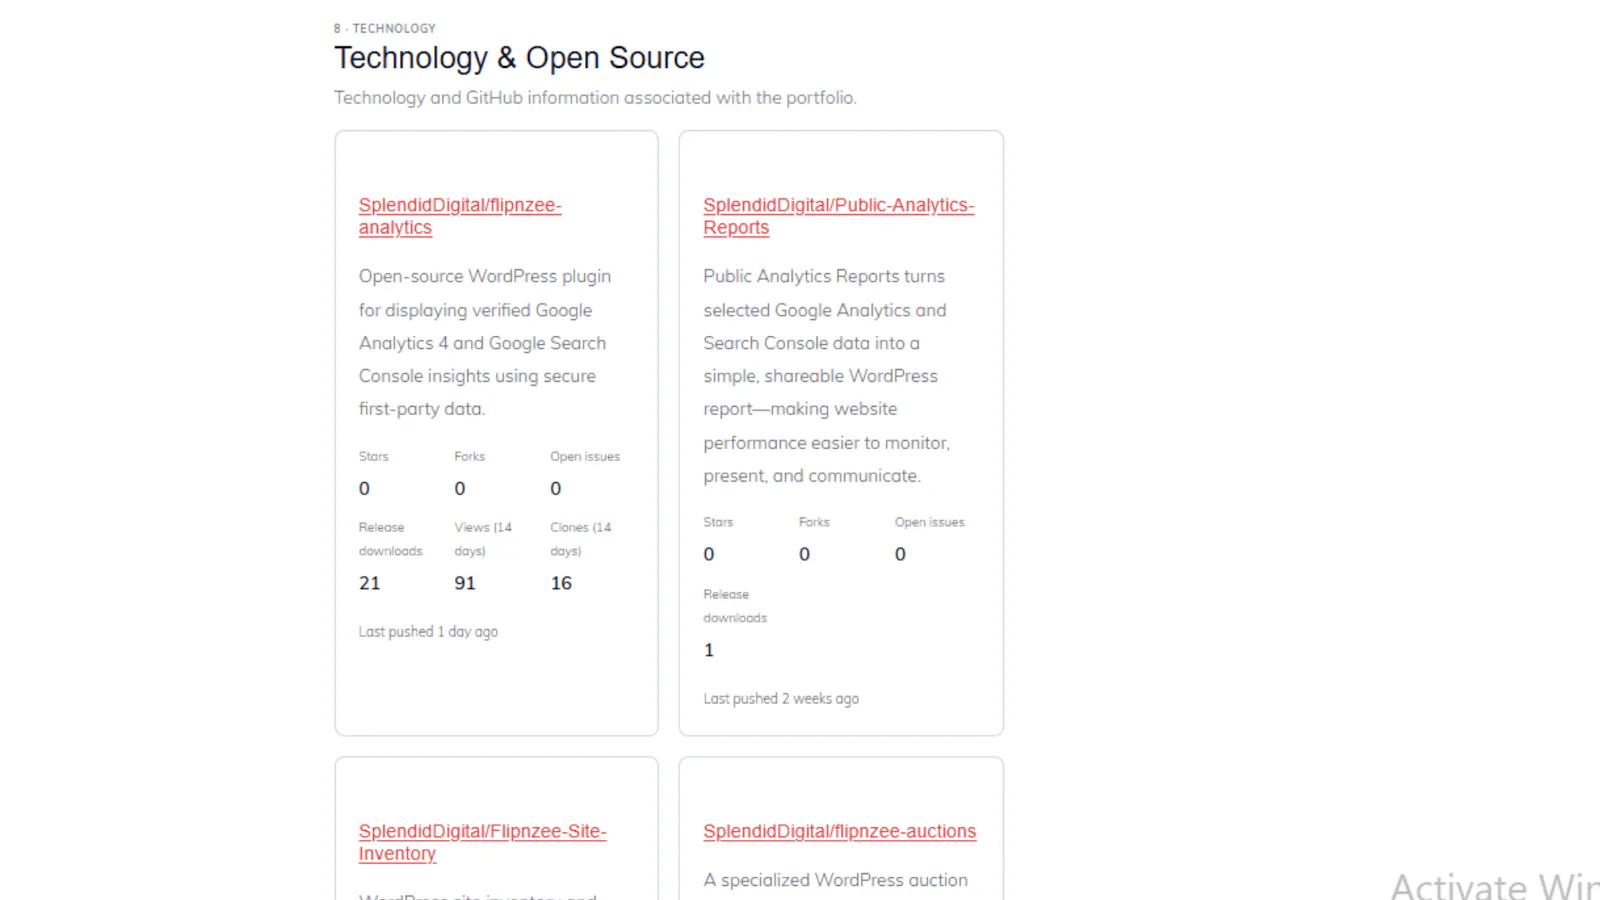Screen dimensions: 1600x900
Task: Click 'Clones (14 days)' label
Action: pos(581,539)
